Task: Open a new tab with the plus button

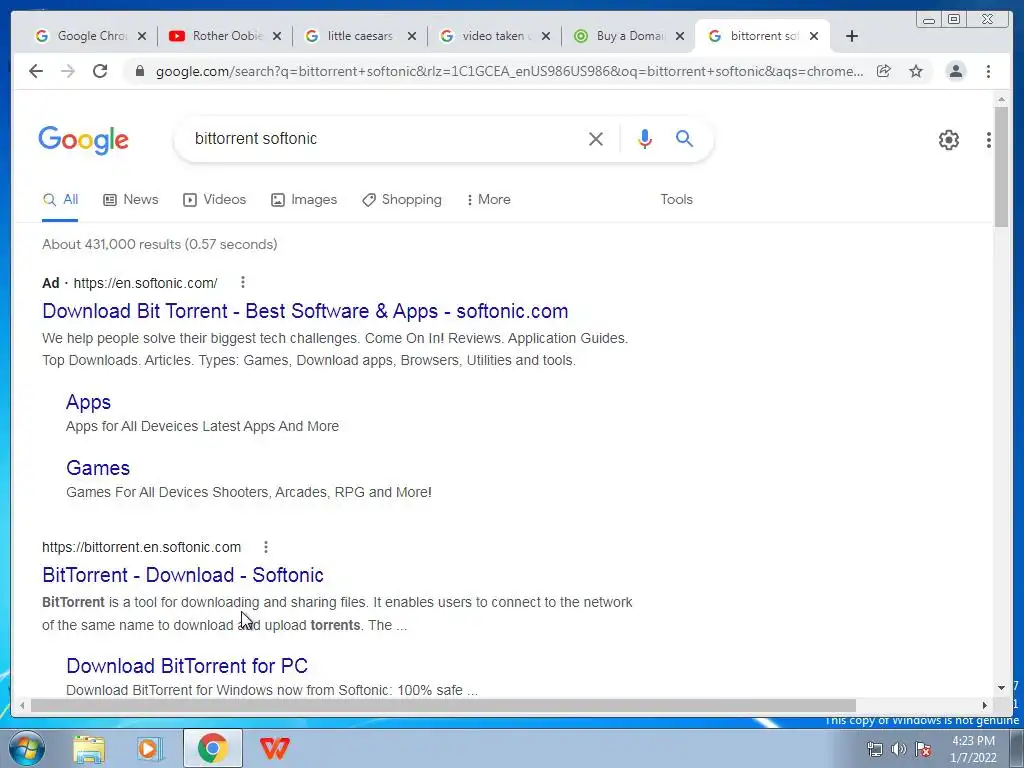Action: coord(852,36)
